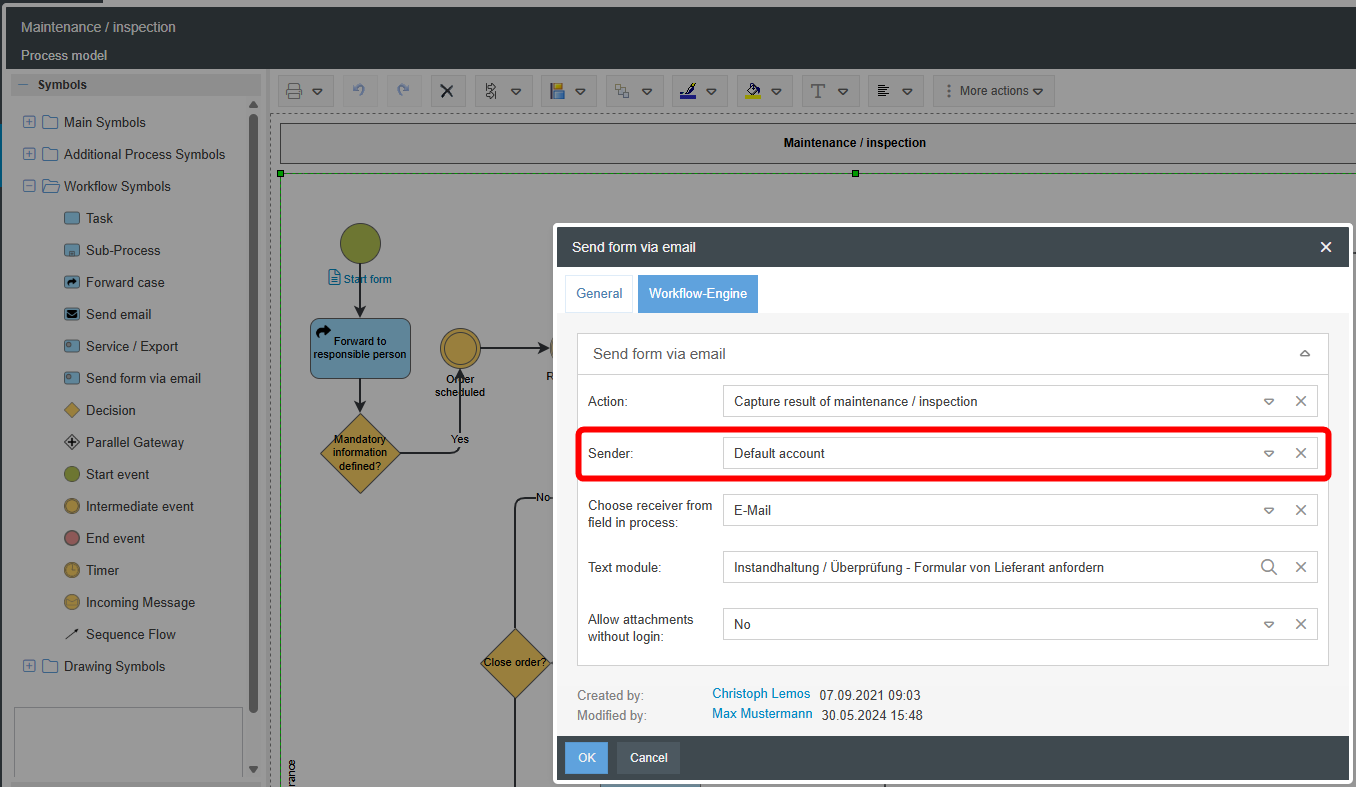1356x787 pixels.
Task: Select the Task symbol icon
Action: pos(72,218)
